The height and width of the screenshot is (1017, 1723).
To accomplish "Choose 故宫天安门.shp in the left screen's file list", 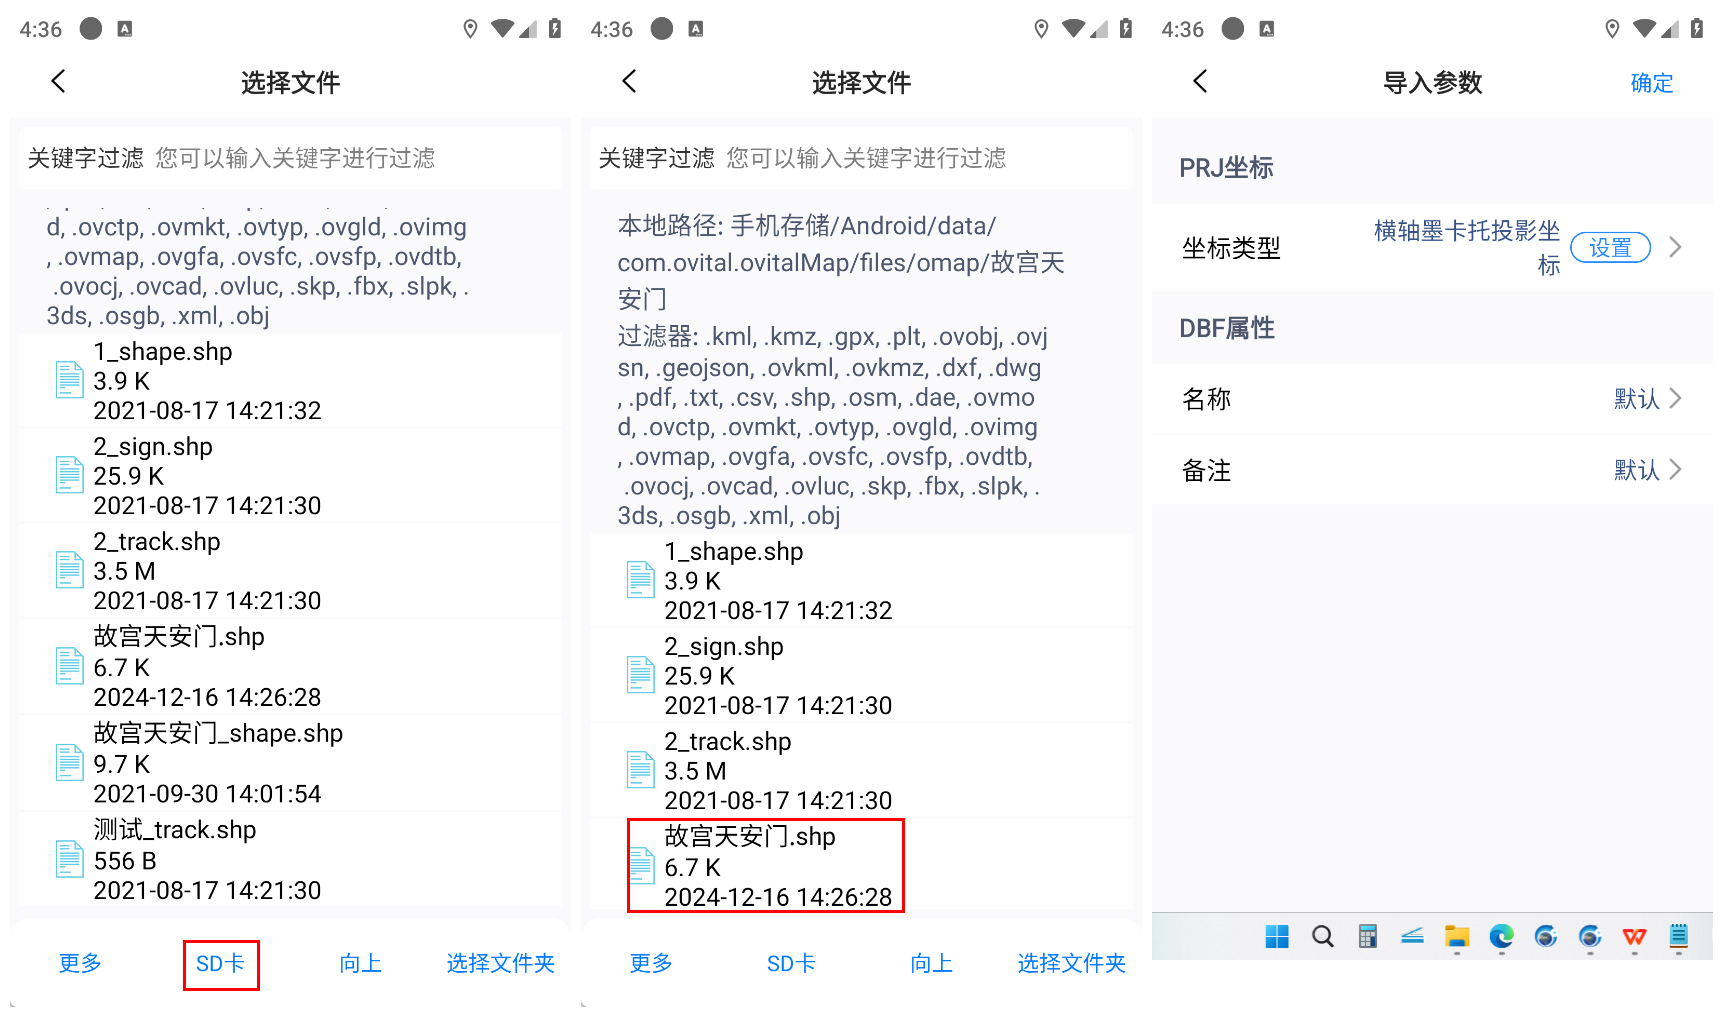I will 290,667.
